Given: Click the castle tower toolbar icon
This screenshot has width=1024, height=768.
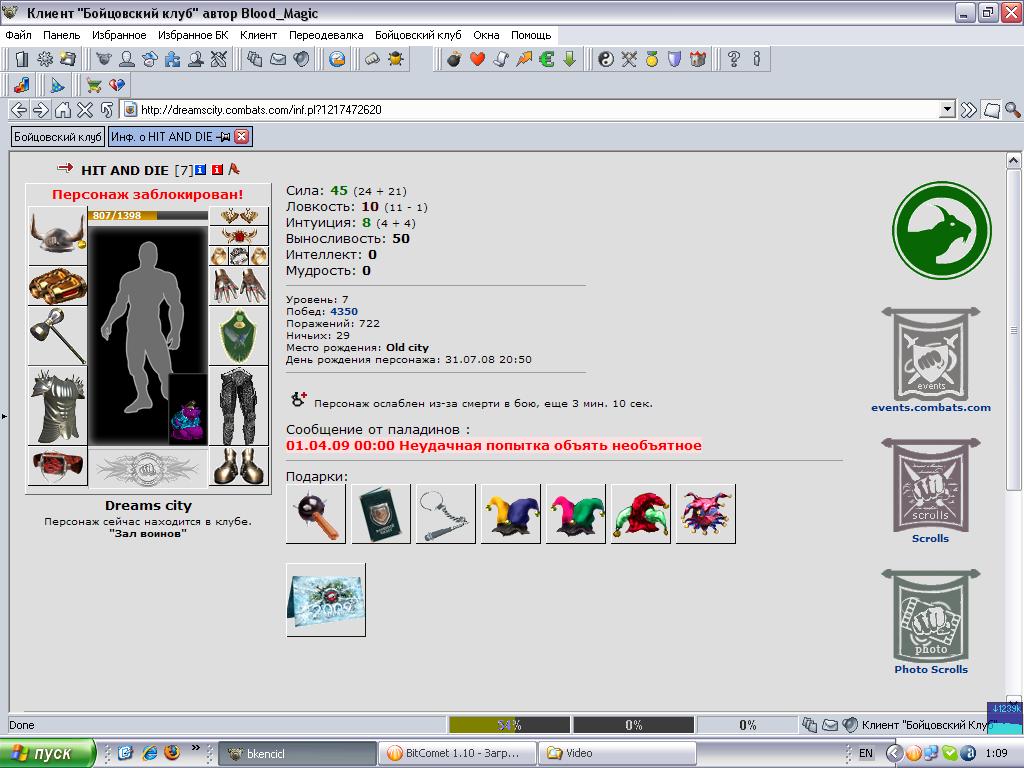Looking at the screenshot, I should [698, 59].
